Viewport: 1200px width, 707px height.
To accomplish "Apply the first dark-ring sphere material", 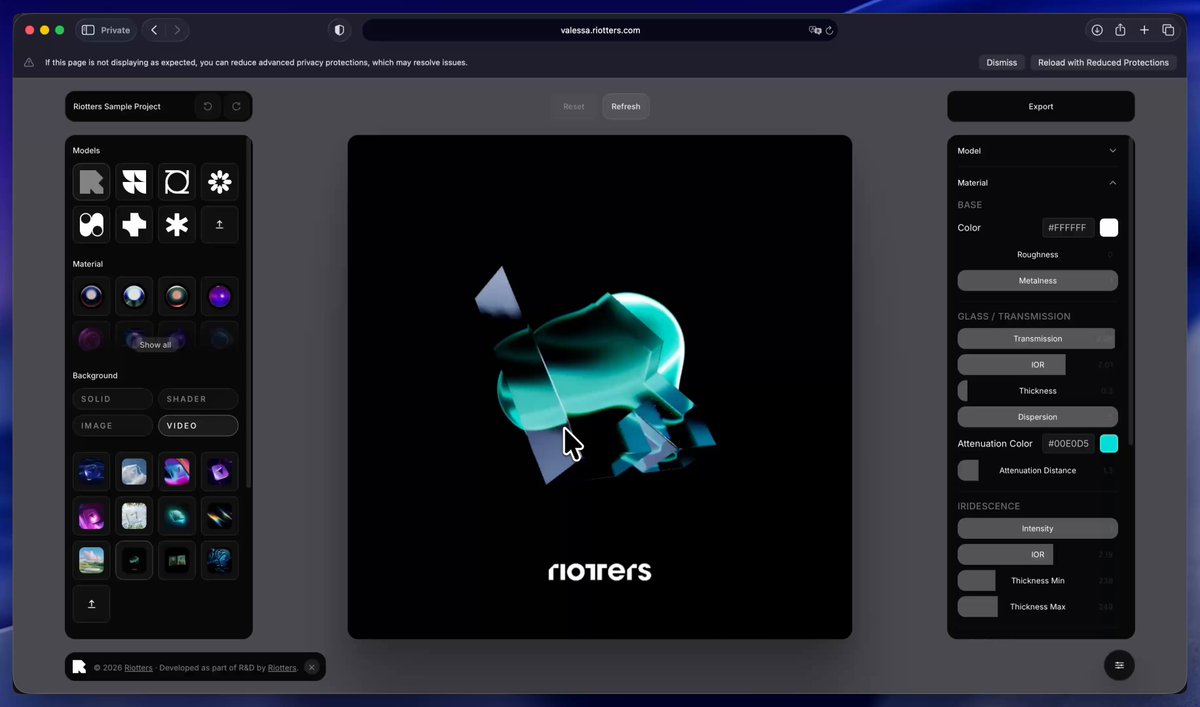I will 91,296.
